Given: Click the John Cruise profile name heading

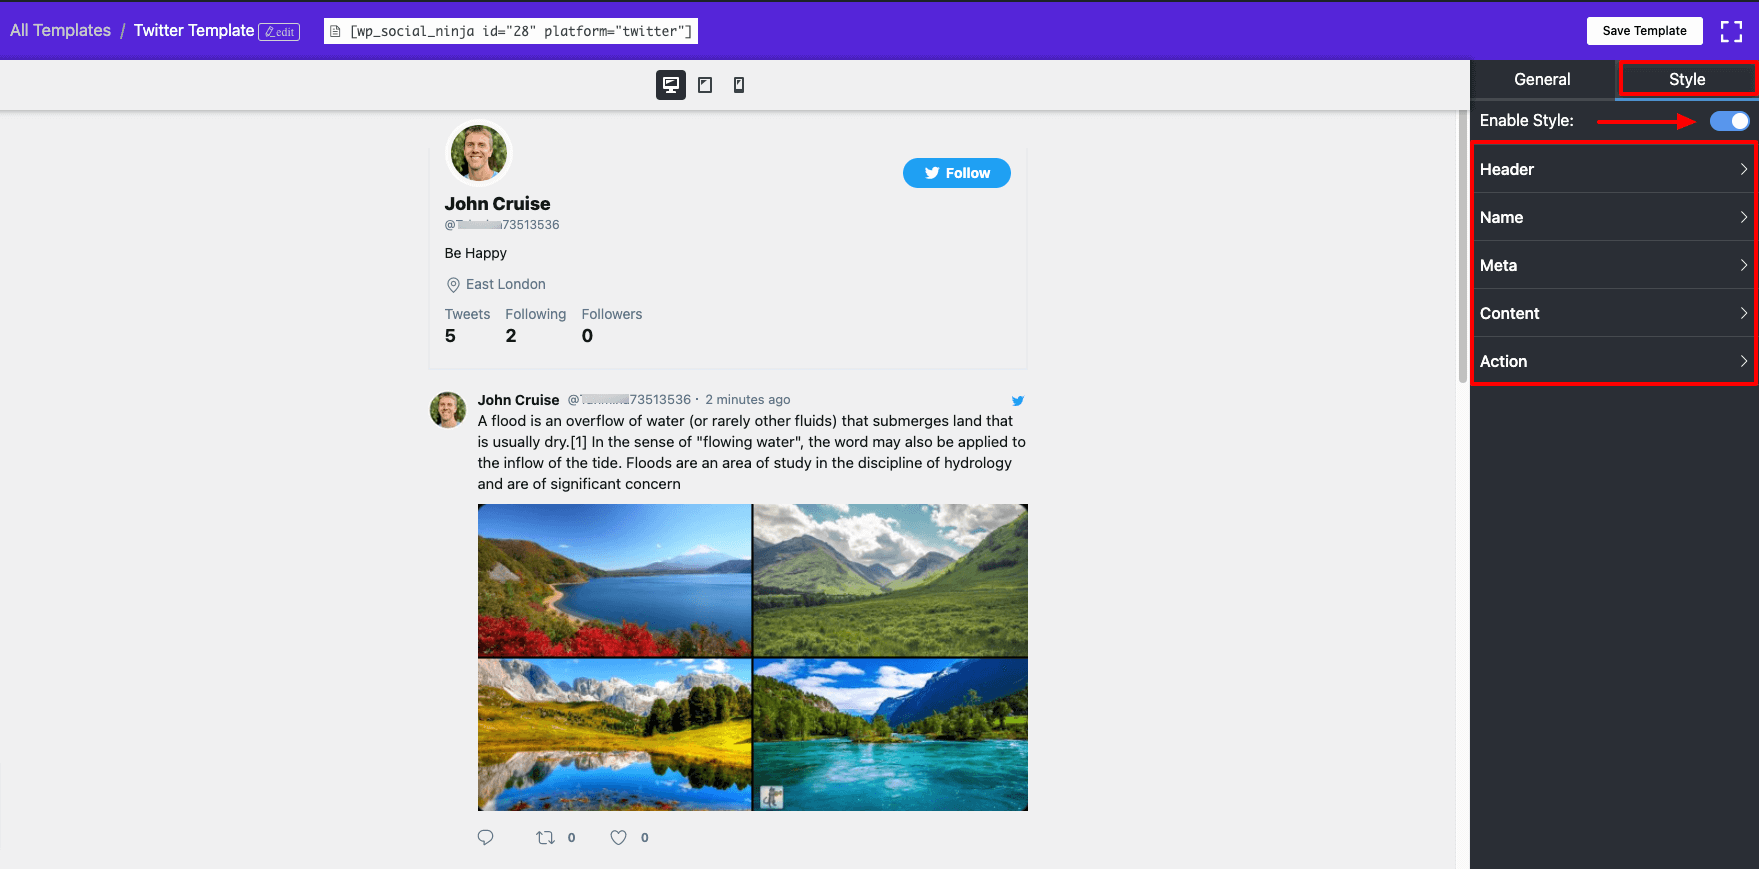Looking at the screenshot, I should [x=497, y=204].
